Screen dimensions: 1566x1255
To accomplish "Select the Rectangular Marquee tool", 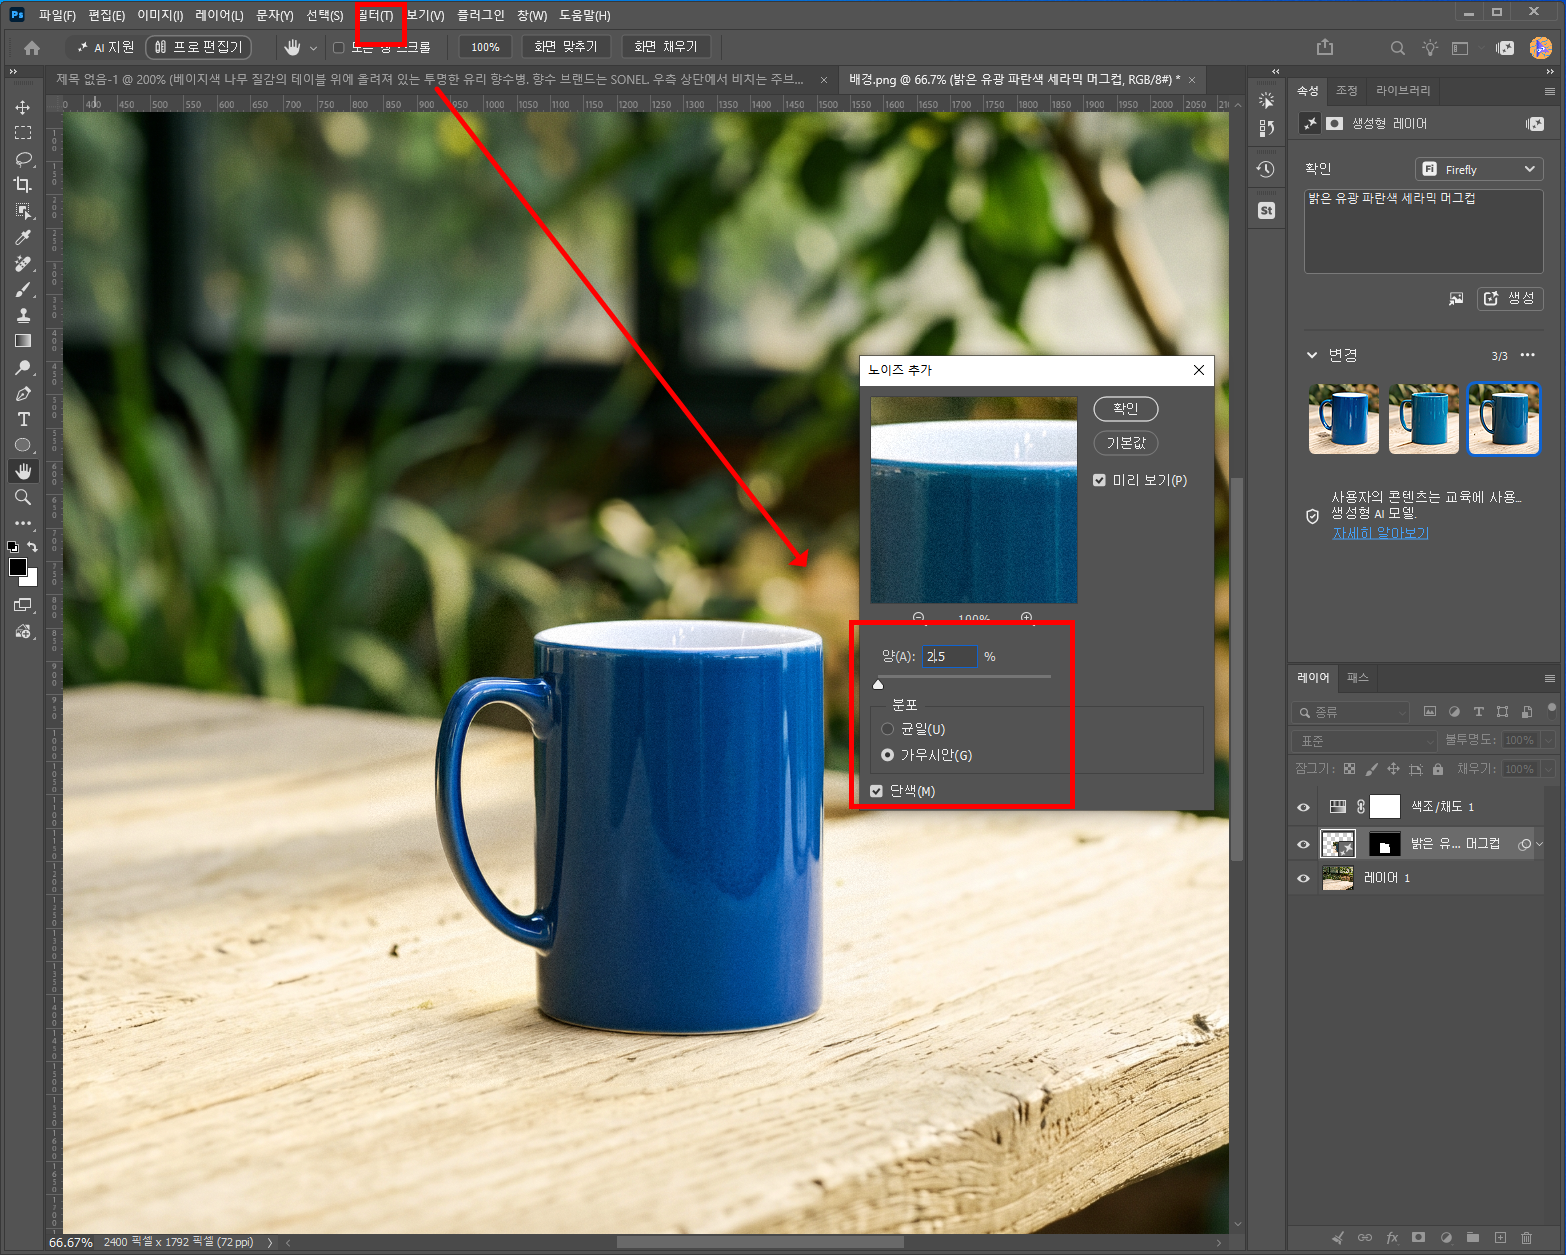I will point(23,133).
